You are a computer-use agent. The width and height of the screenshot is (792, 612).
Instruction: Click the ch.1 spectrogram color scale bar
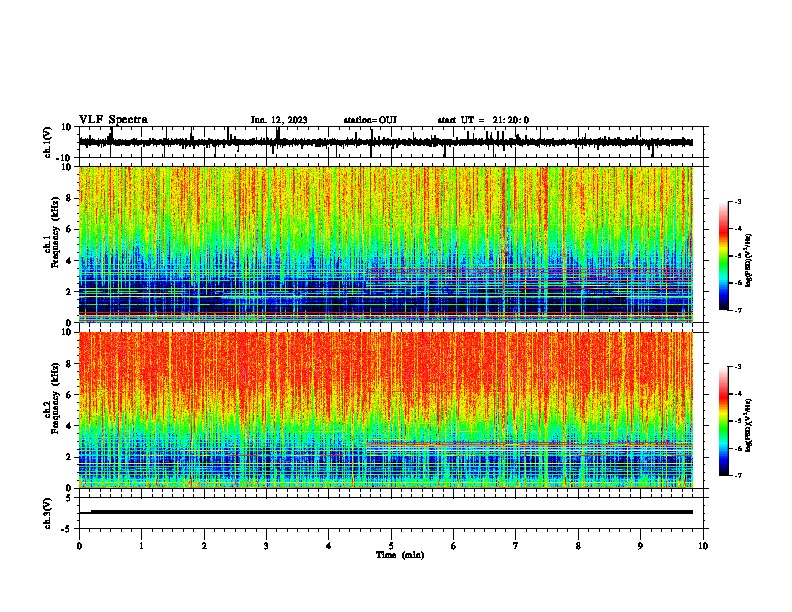724,256
